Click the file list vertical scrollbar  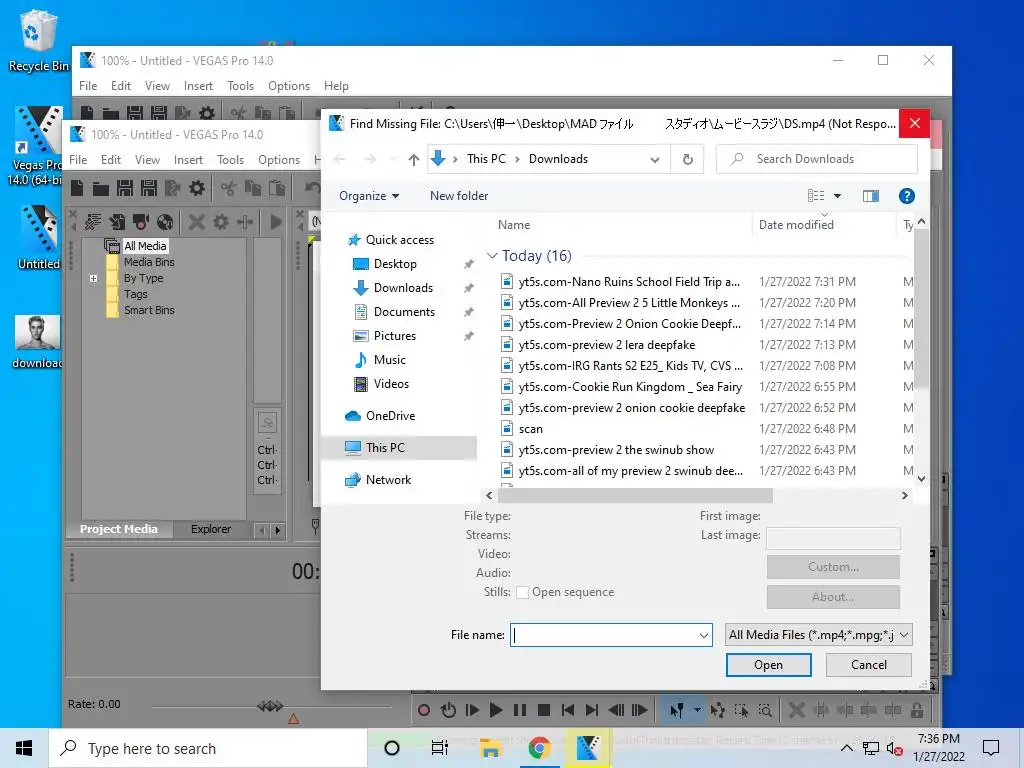pos(921,307)
